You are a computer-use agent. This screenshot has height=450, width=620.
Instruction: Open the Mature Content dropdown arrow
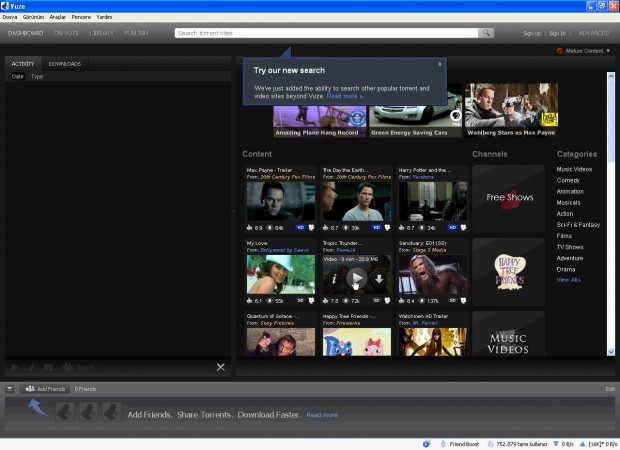point(607,51)
